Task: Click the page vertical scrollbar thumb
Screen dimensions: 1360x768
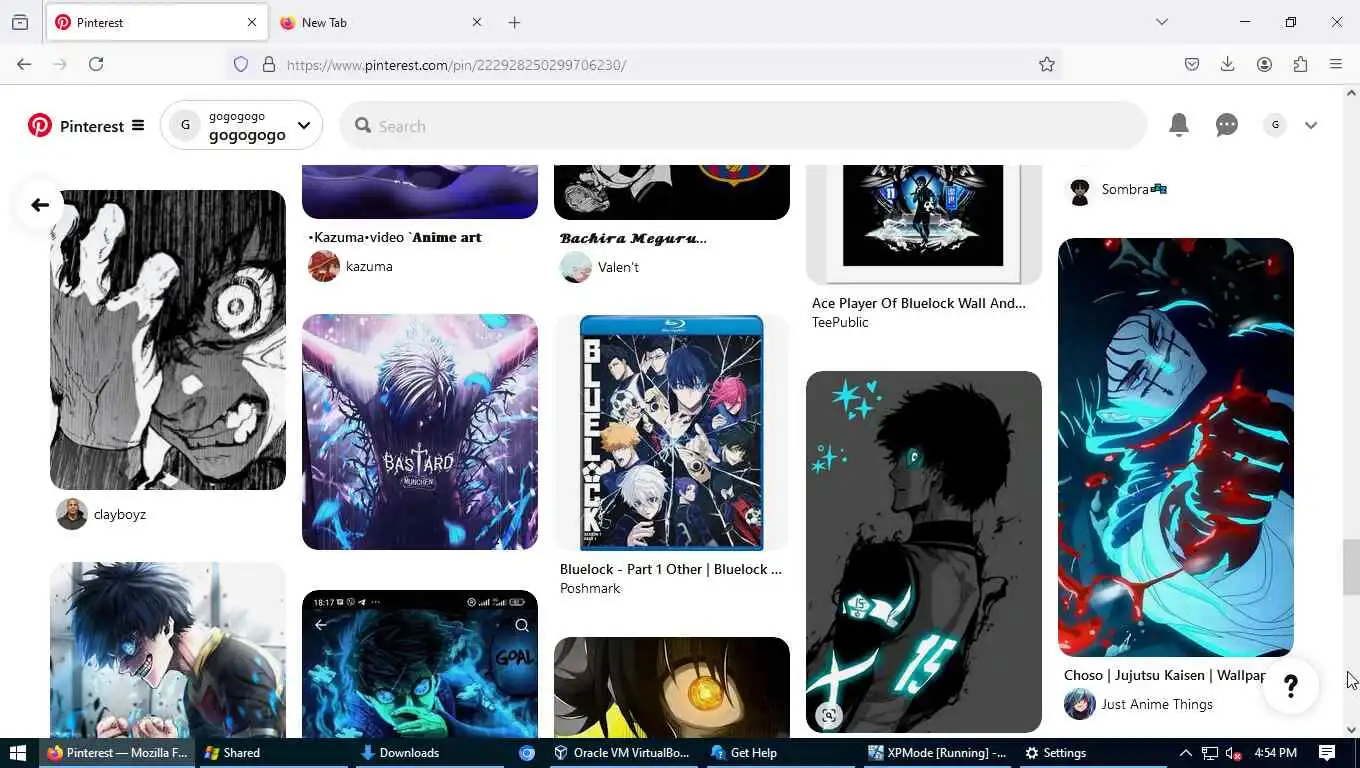Action: [x=1351, y=566]
